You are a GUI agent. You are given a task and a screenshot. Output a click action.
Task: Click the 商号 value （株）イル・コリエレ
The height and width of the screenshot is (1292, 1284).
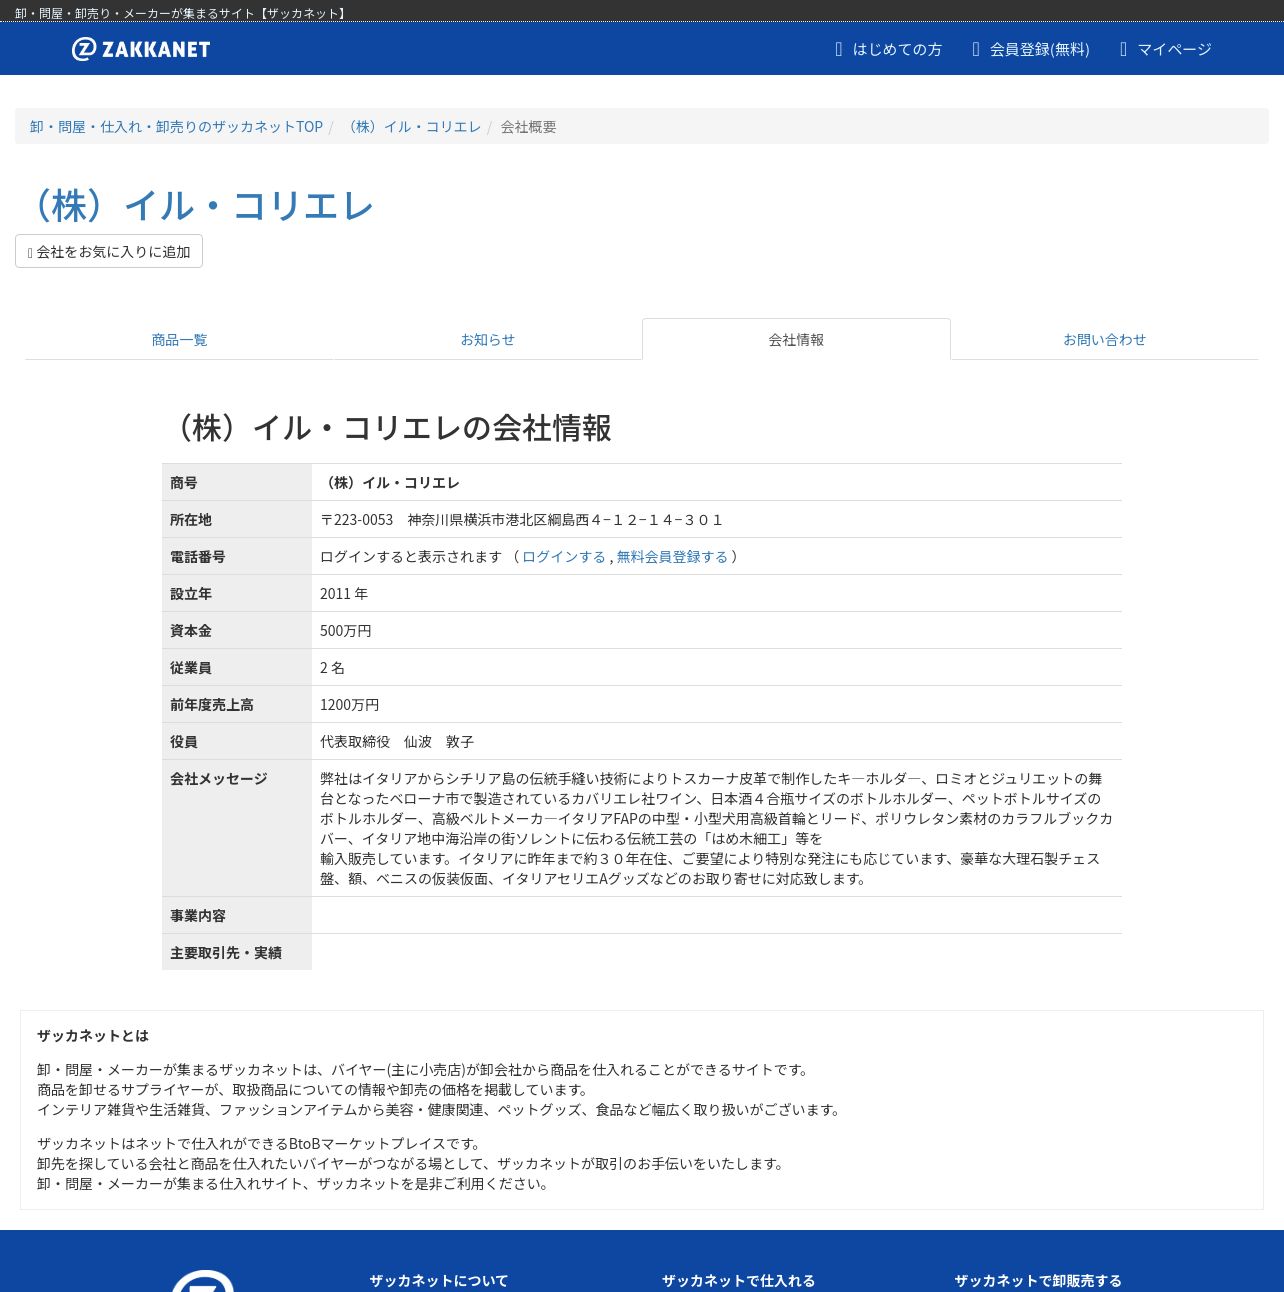click(390, 483)
